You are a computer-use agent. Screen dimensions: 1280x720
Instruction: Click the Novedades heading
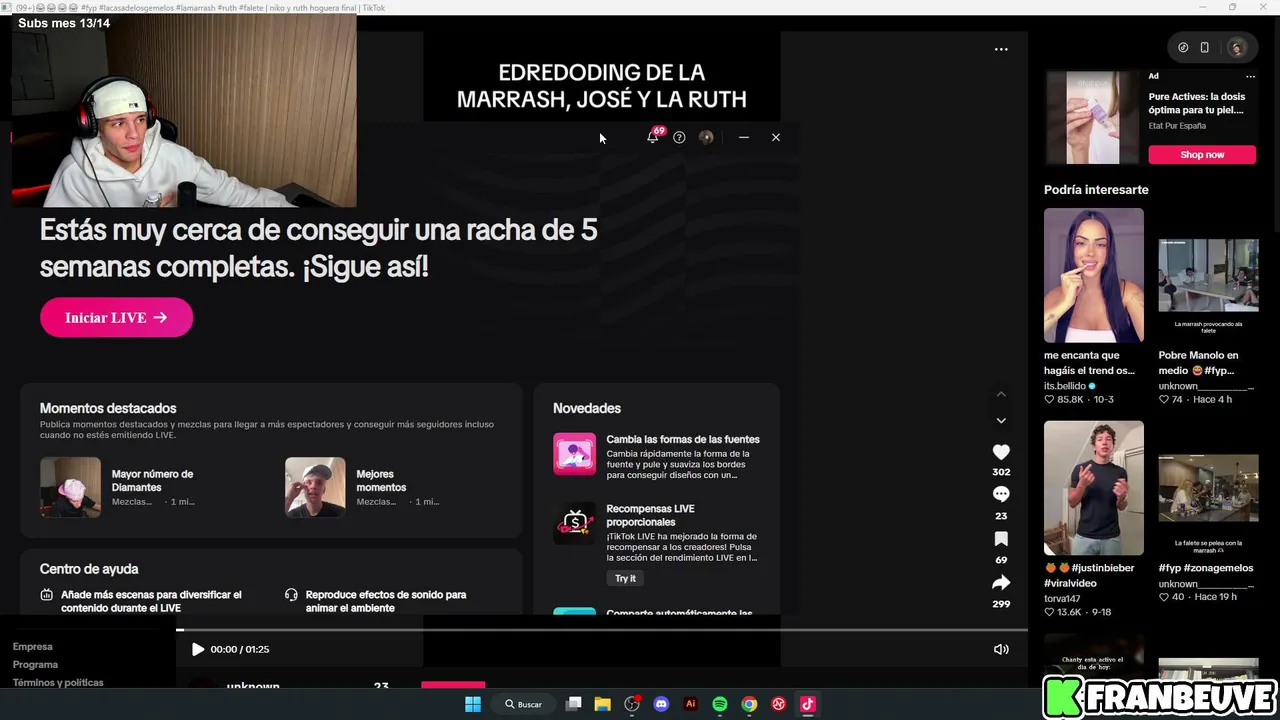coord(587,408)
